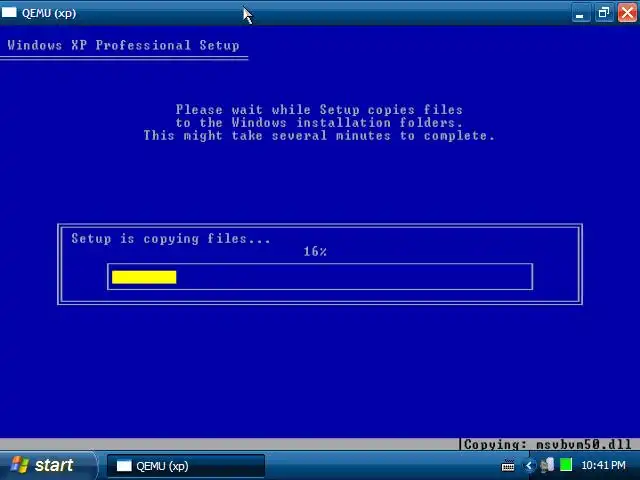
Task: Click the 'Copying: msvbvm50.dll' status text
Action: point(548,444)
